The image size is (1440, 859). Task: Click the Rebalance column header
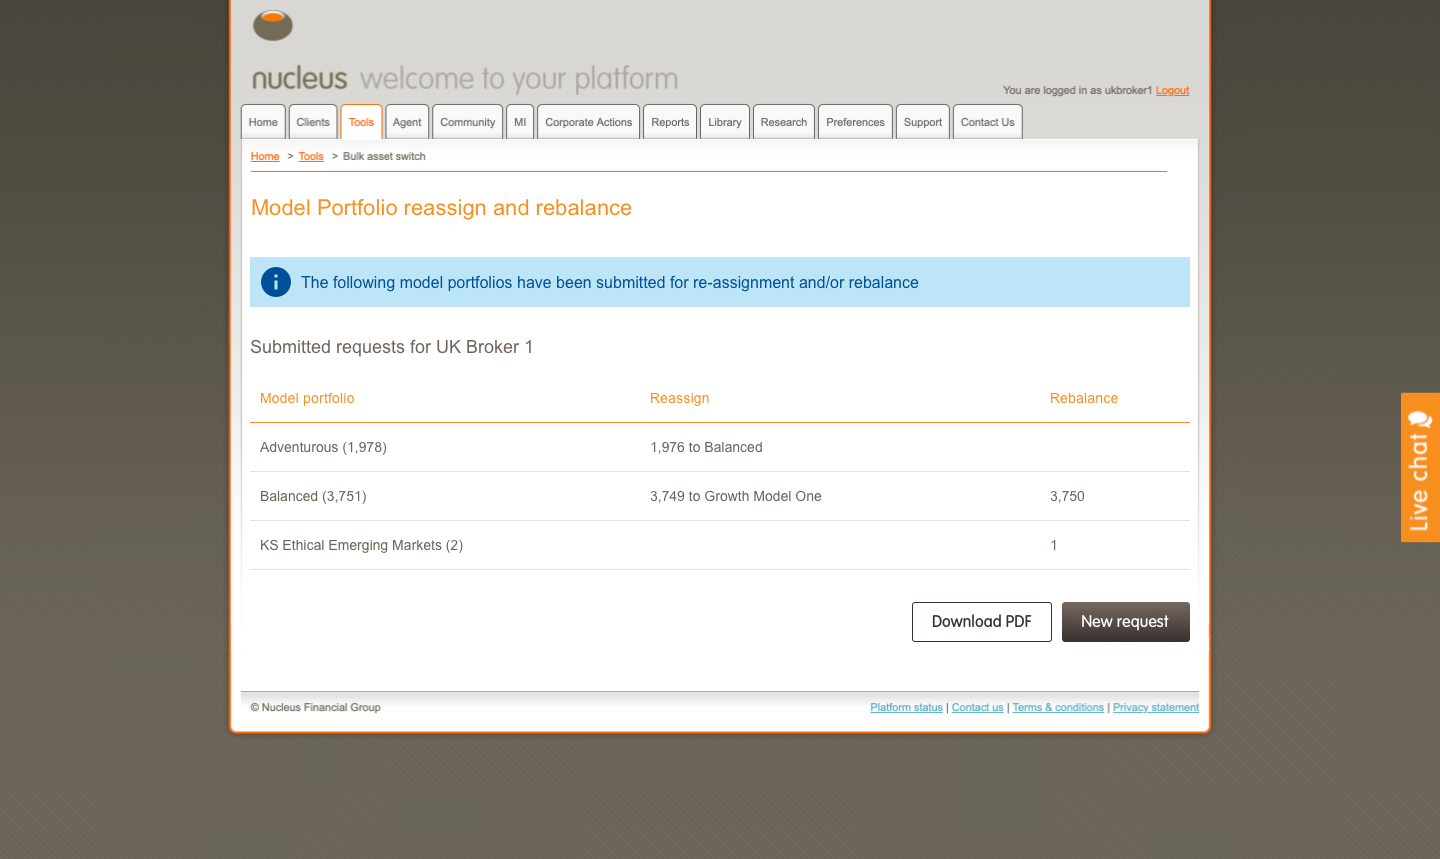tap(1084, 398)
